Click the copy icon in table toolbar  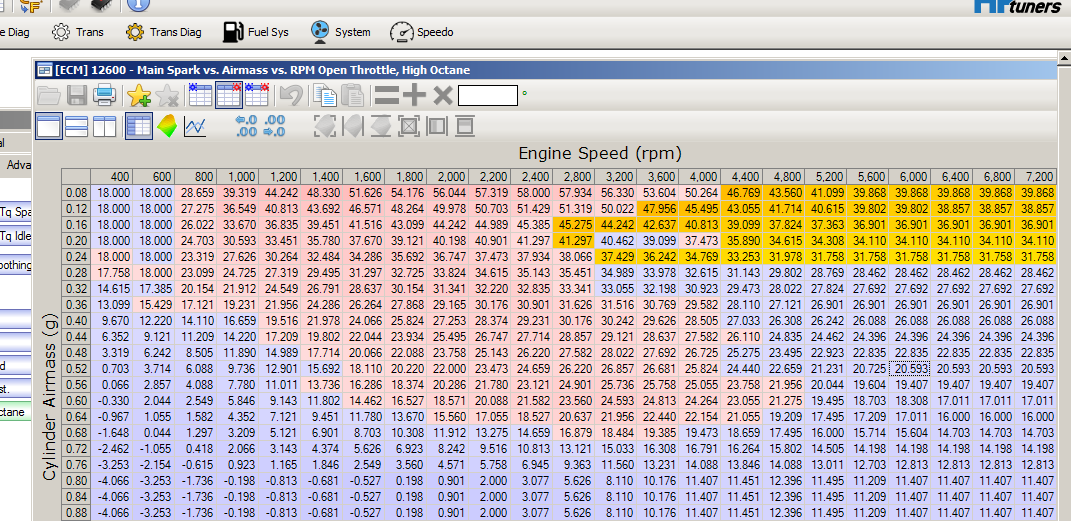(x=323, y=96)
